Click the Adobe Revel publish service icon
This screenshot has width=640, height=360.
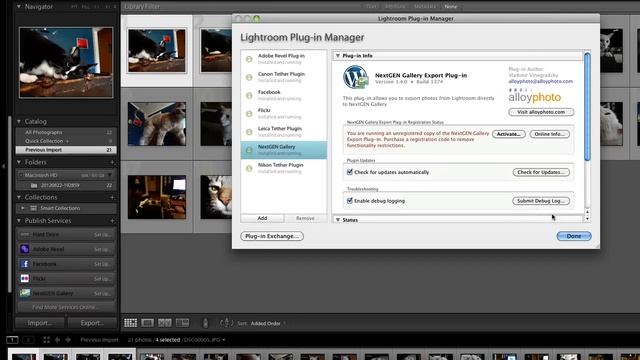coord(24,249)
